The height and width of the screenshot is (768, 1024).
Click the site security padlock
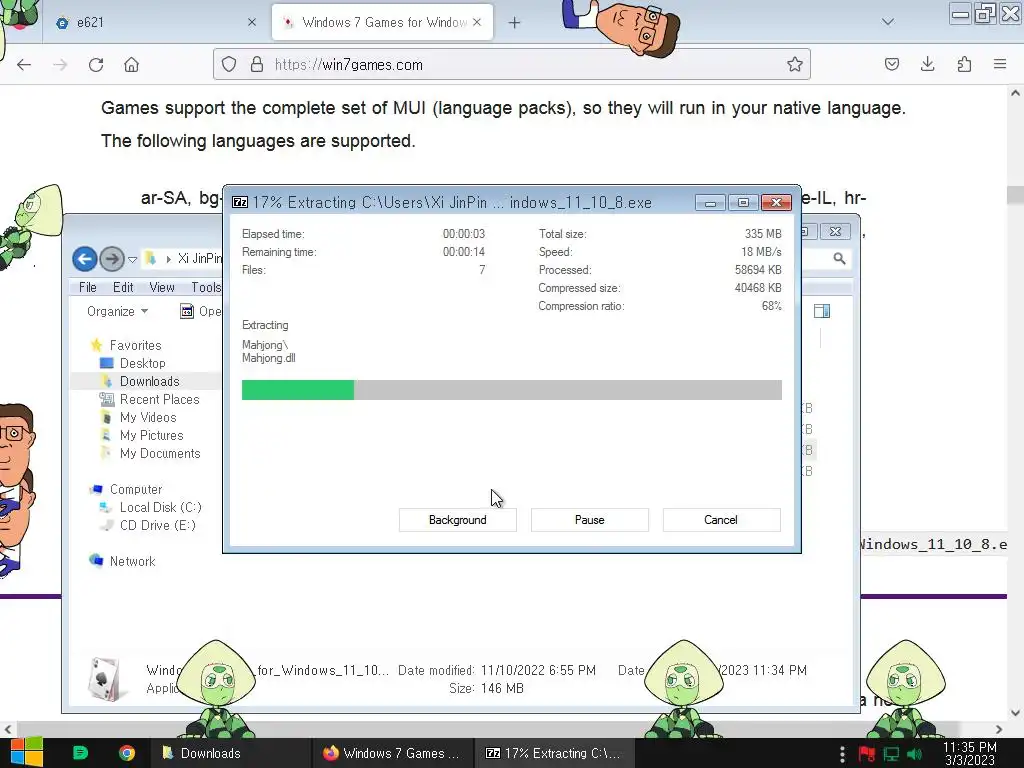(x=257, y=64)
